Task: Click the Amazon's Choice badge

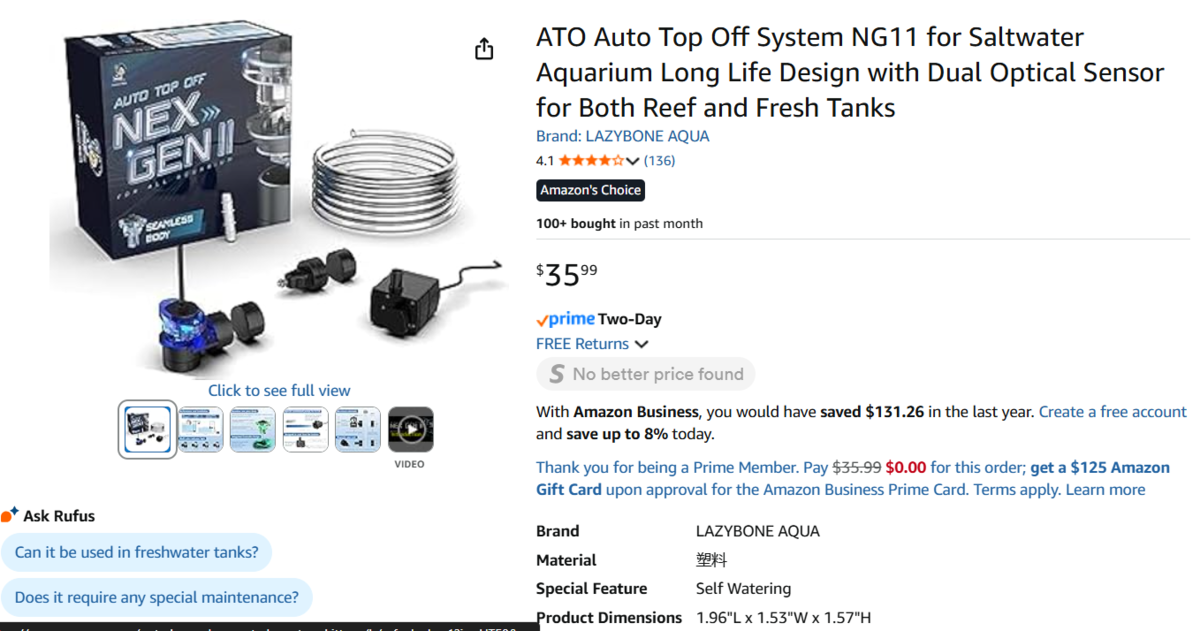Action: [x=591, y=190]
